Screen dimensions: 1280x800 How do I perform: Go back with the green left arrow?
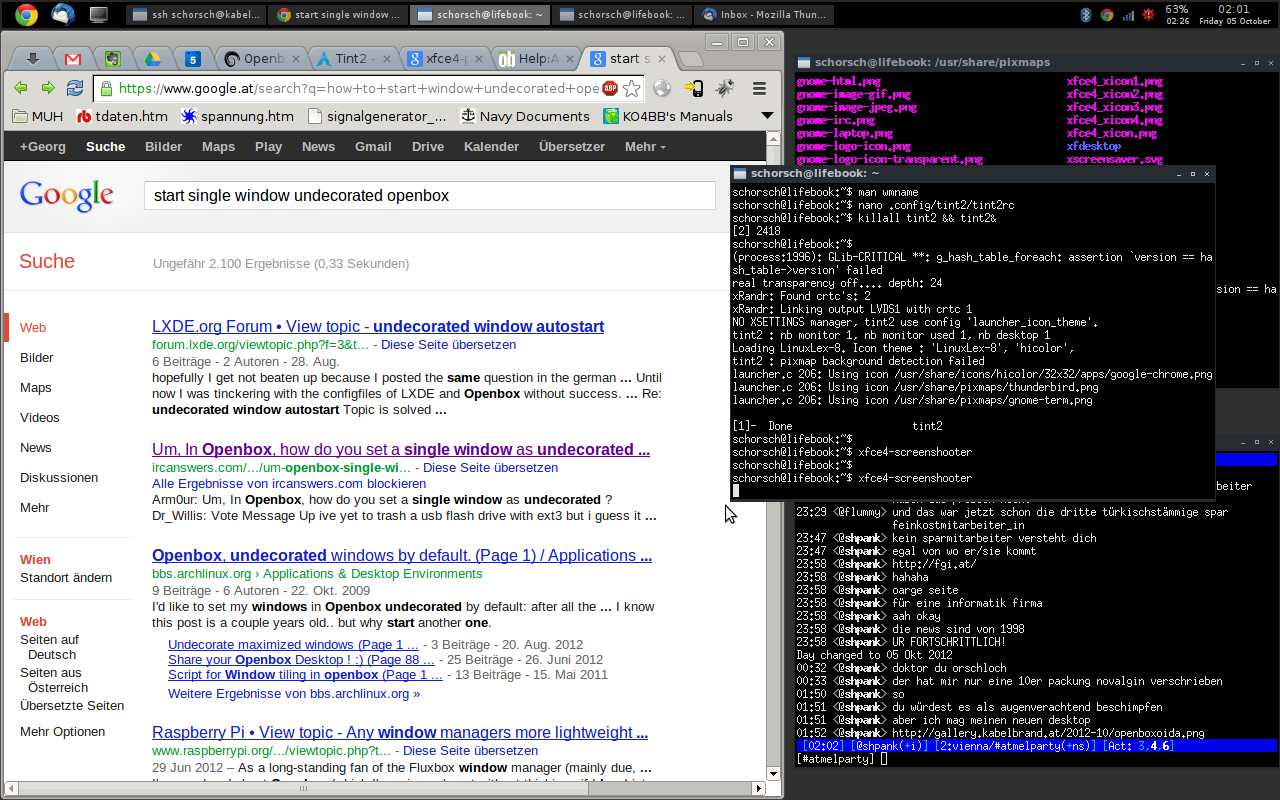click(21, 88)
